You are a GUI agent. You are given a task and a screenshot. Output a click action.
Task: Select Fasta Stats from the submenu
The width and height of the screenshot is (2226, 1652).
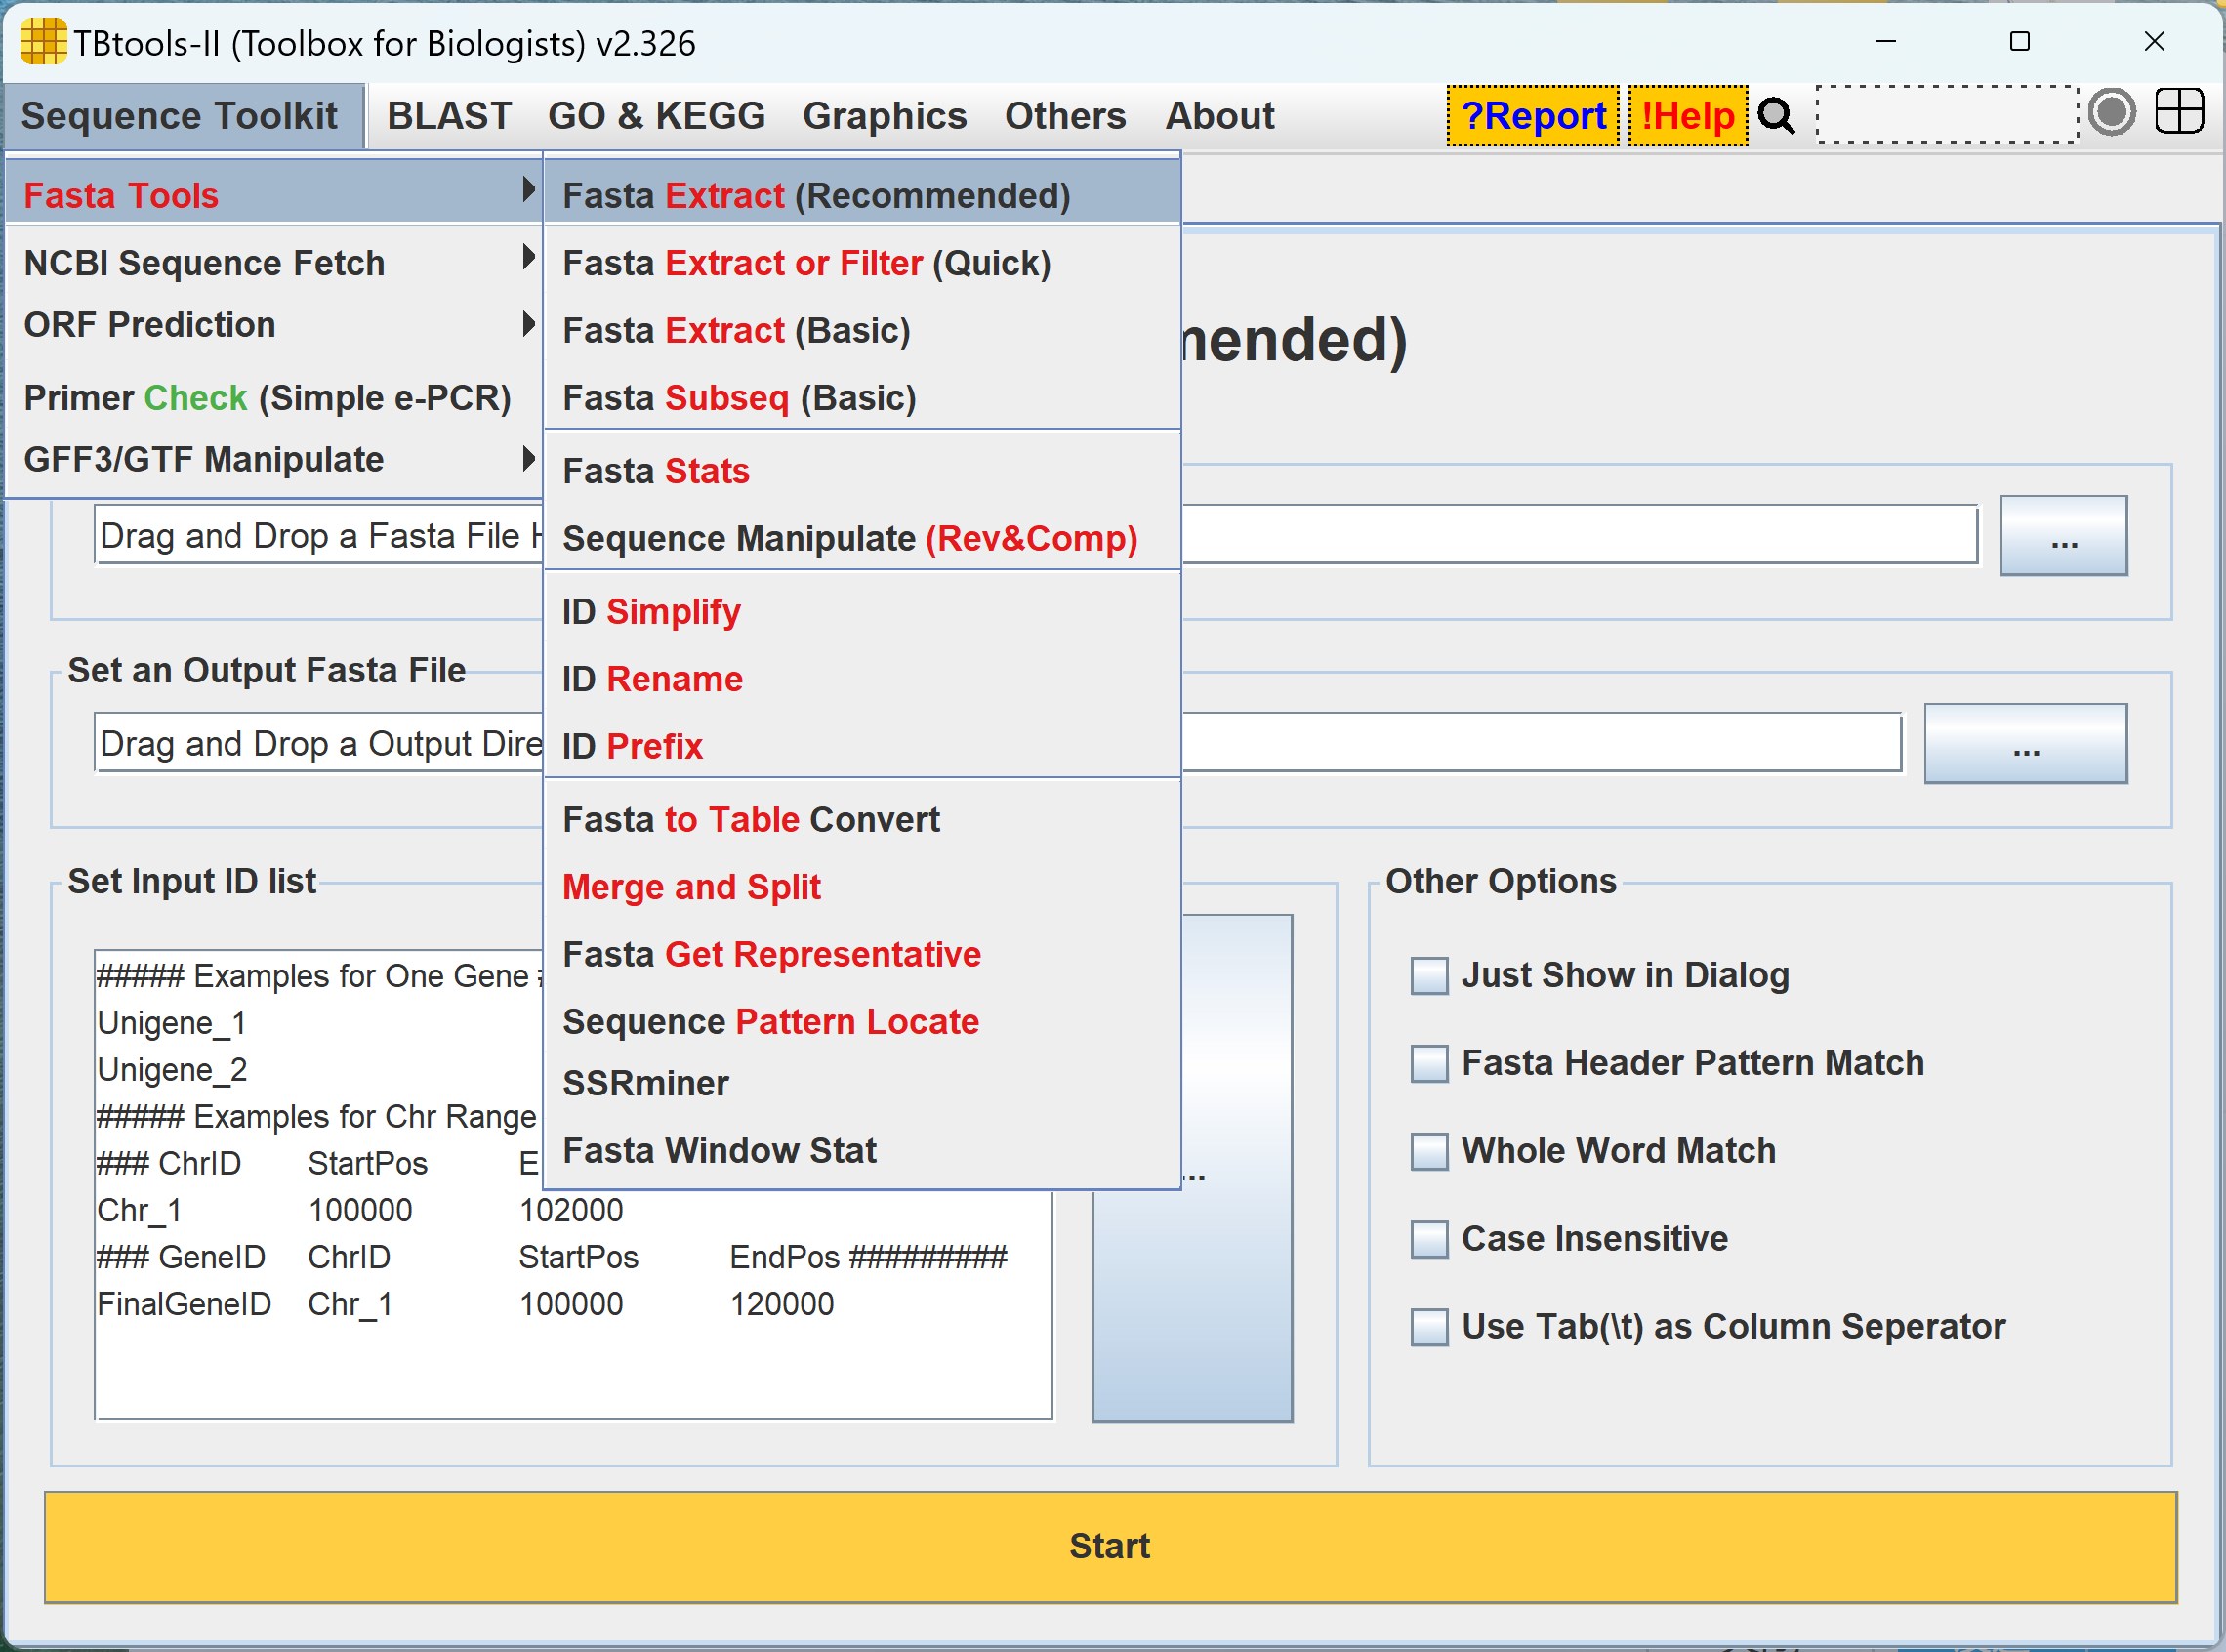pyautogui.click(x=656, y=471)
